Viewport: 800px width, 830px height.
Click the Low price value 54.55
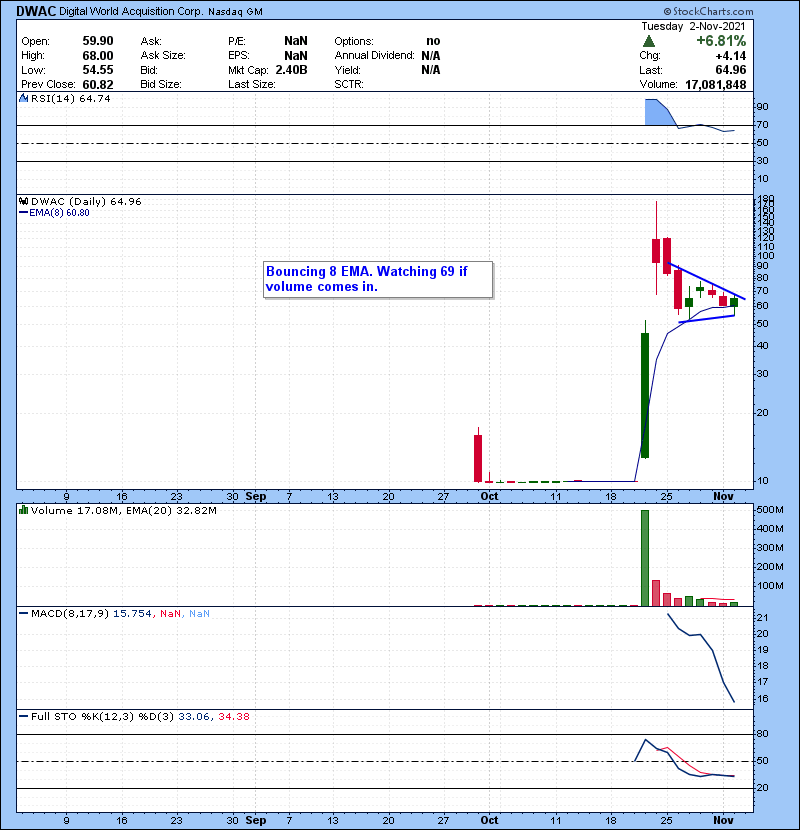pyautogui.click(x=98, y=70)
